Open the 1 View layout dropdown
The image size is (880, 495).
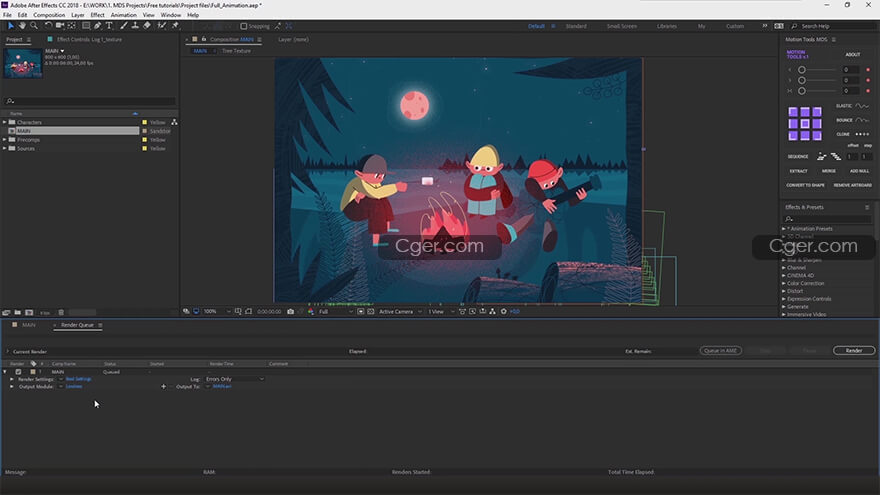tap(441, 311)
